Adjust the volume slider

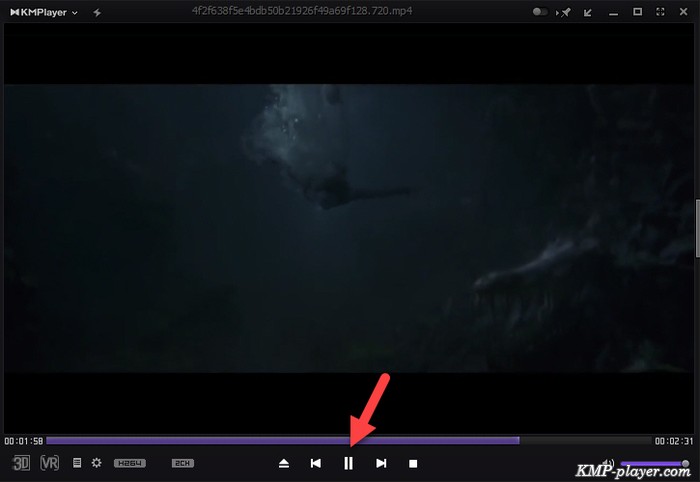(654, 463)
